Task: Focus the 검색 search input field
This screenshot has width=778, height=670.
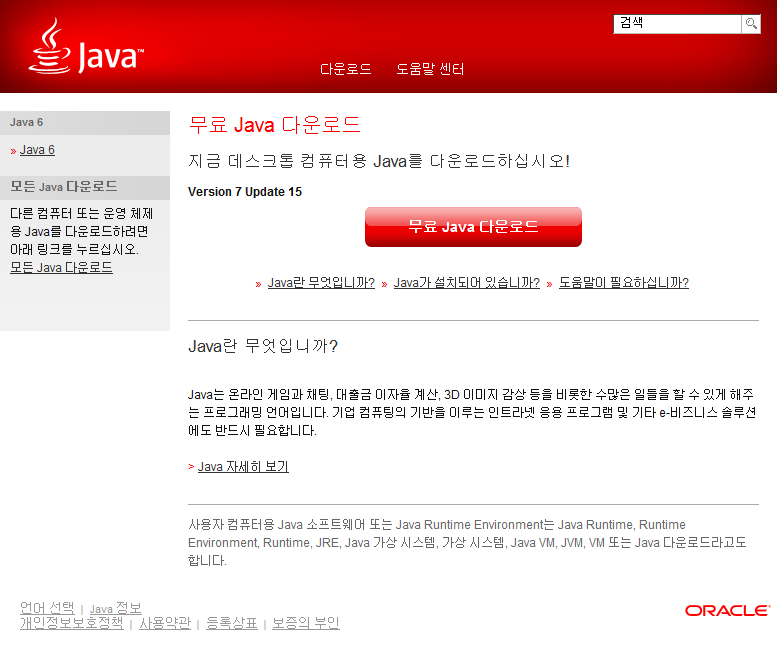Action: pos(677,24)
